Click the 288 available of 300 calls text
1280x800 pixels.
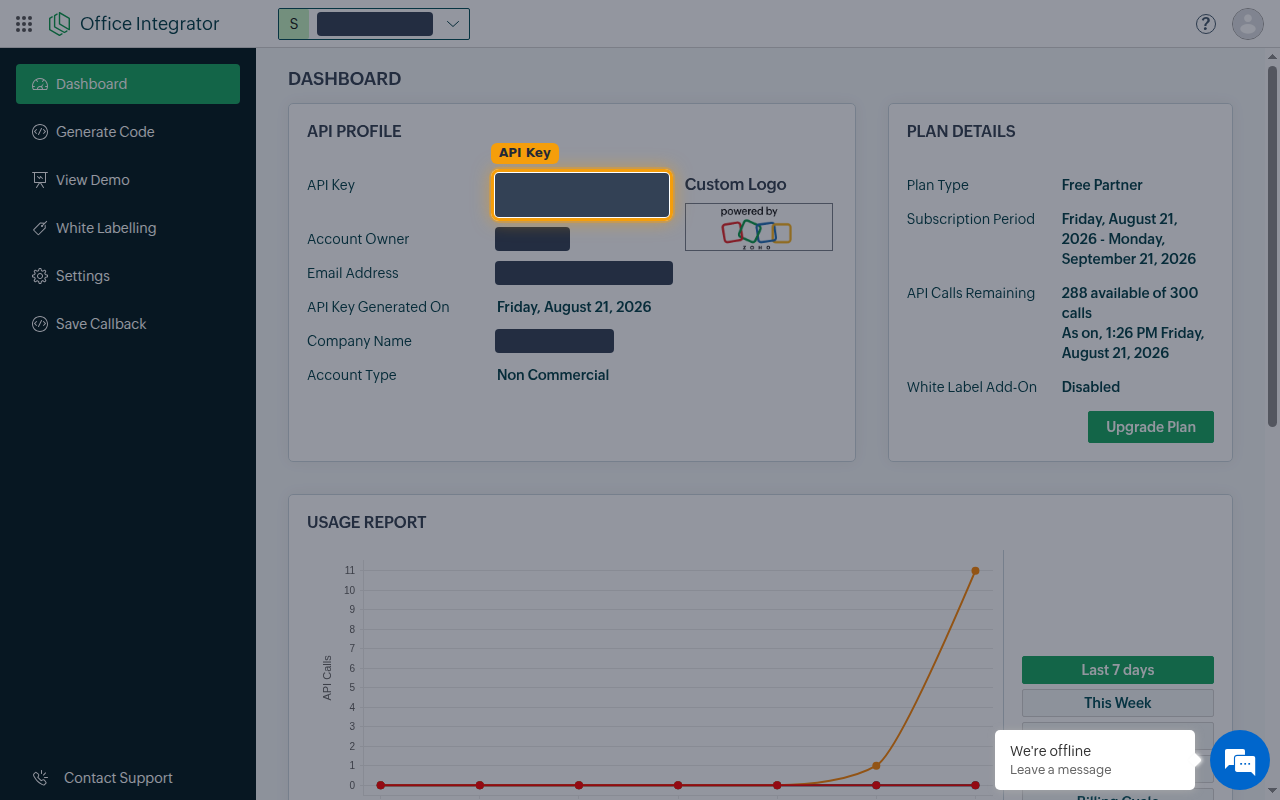(1130, 303)
